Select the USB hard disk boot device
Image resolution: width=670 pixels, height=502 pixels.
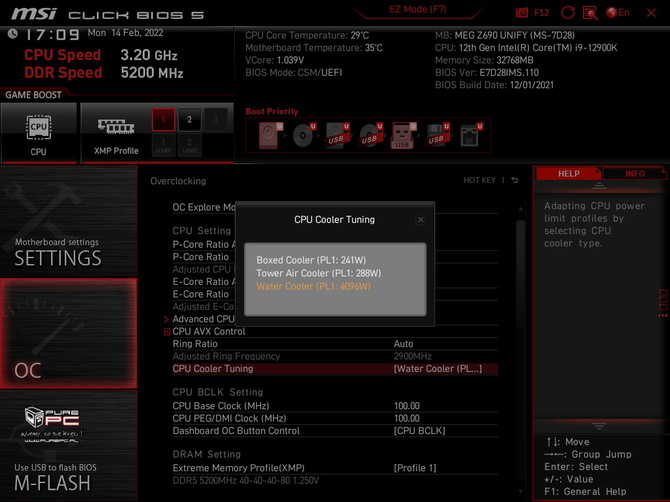337,135
